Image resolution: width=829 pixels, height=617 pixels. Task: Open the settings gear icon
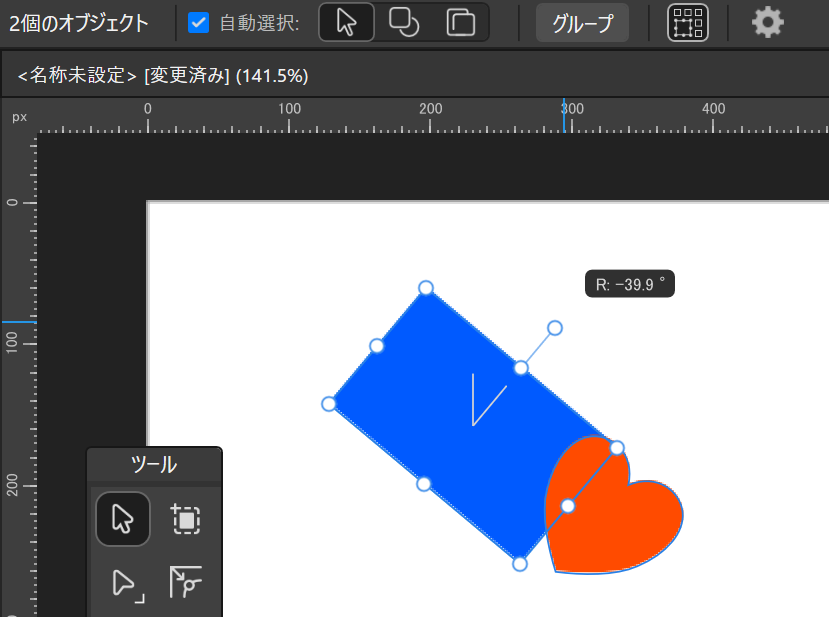[768, 22]
